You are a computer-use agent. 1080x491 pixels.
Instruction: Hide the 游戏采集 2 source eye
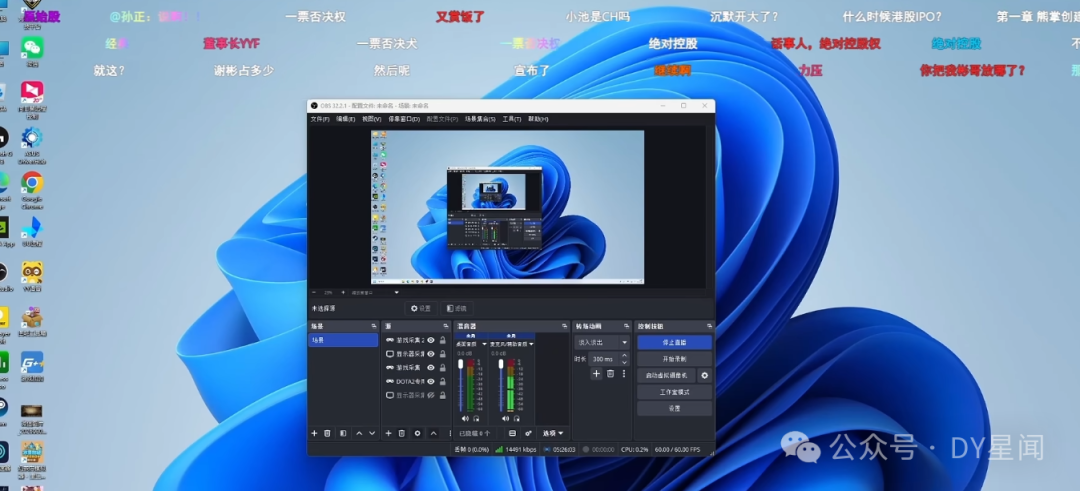(431, 340)
